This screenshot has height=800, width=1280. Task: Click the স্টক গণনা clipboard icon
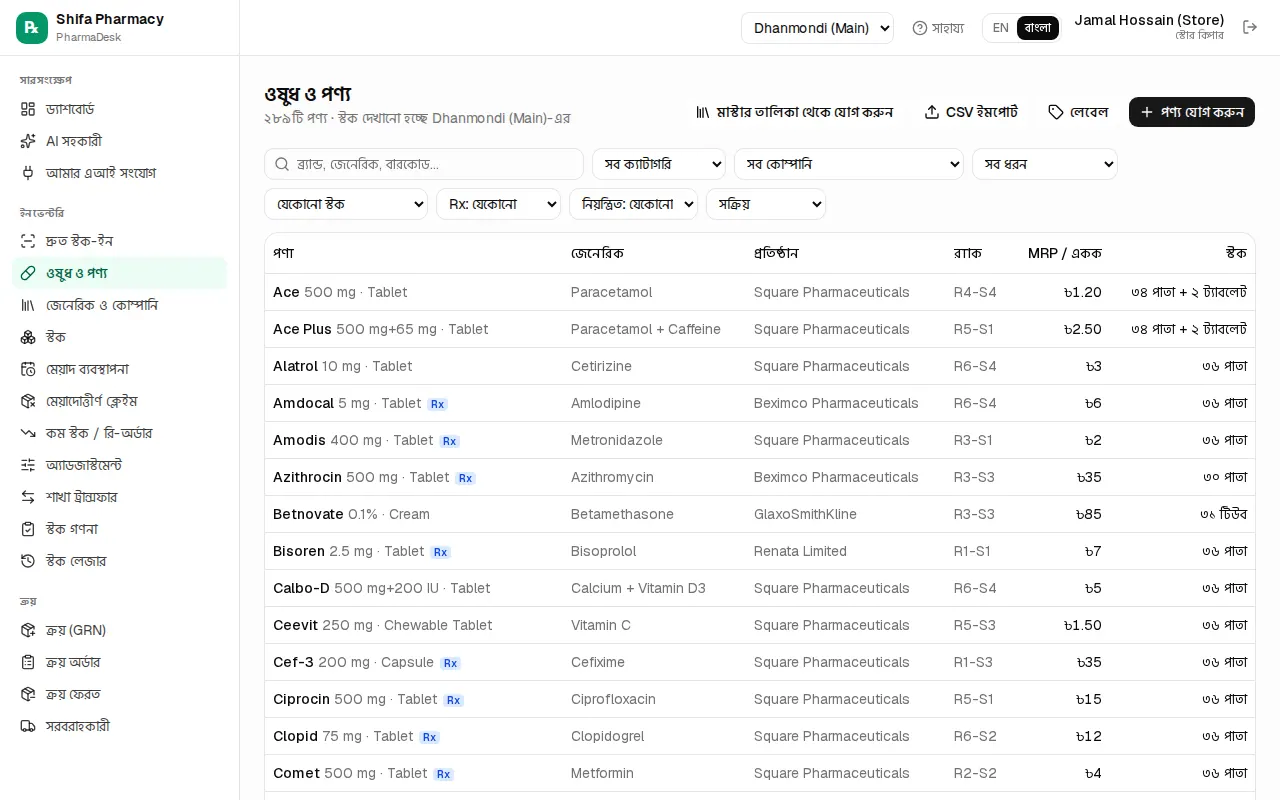tap(28, 529)
